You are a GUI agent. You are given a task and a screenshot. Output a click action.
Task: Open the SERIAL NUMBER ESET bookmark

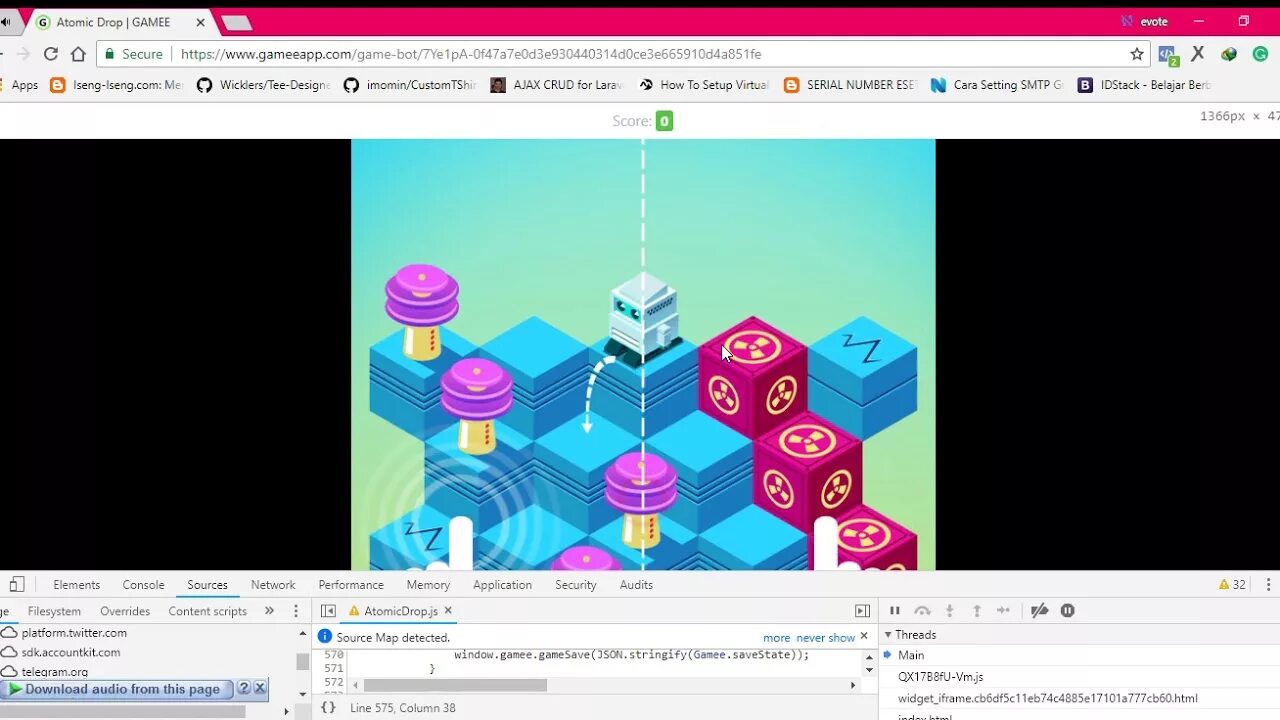(x=850, y=85)
